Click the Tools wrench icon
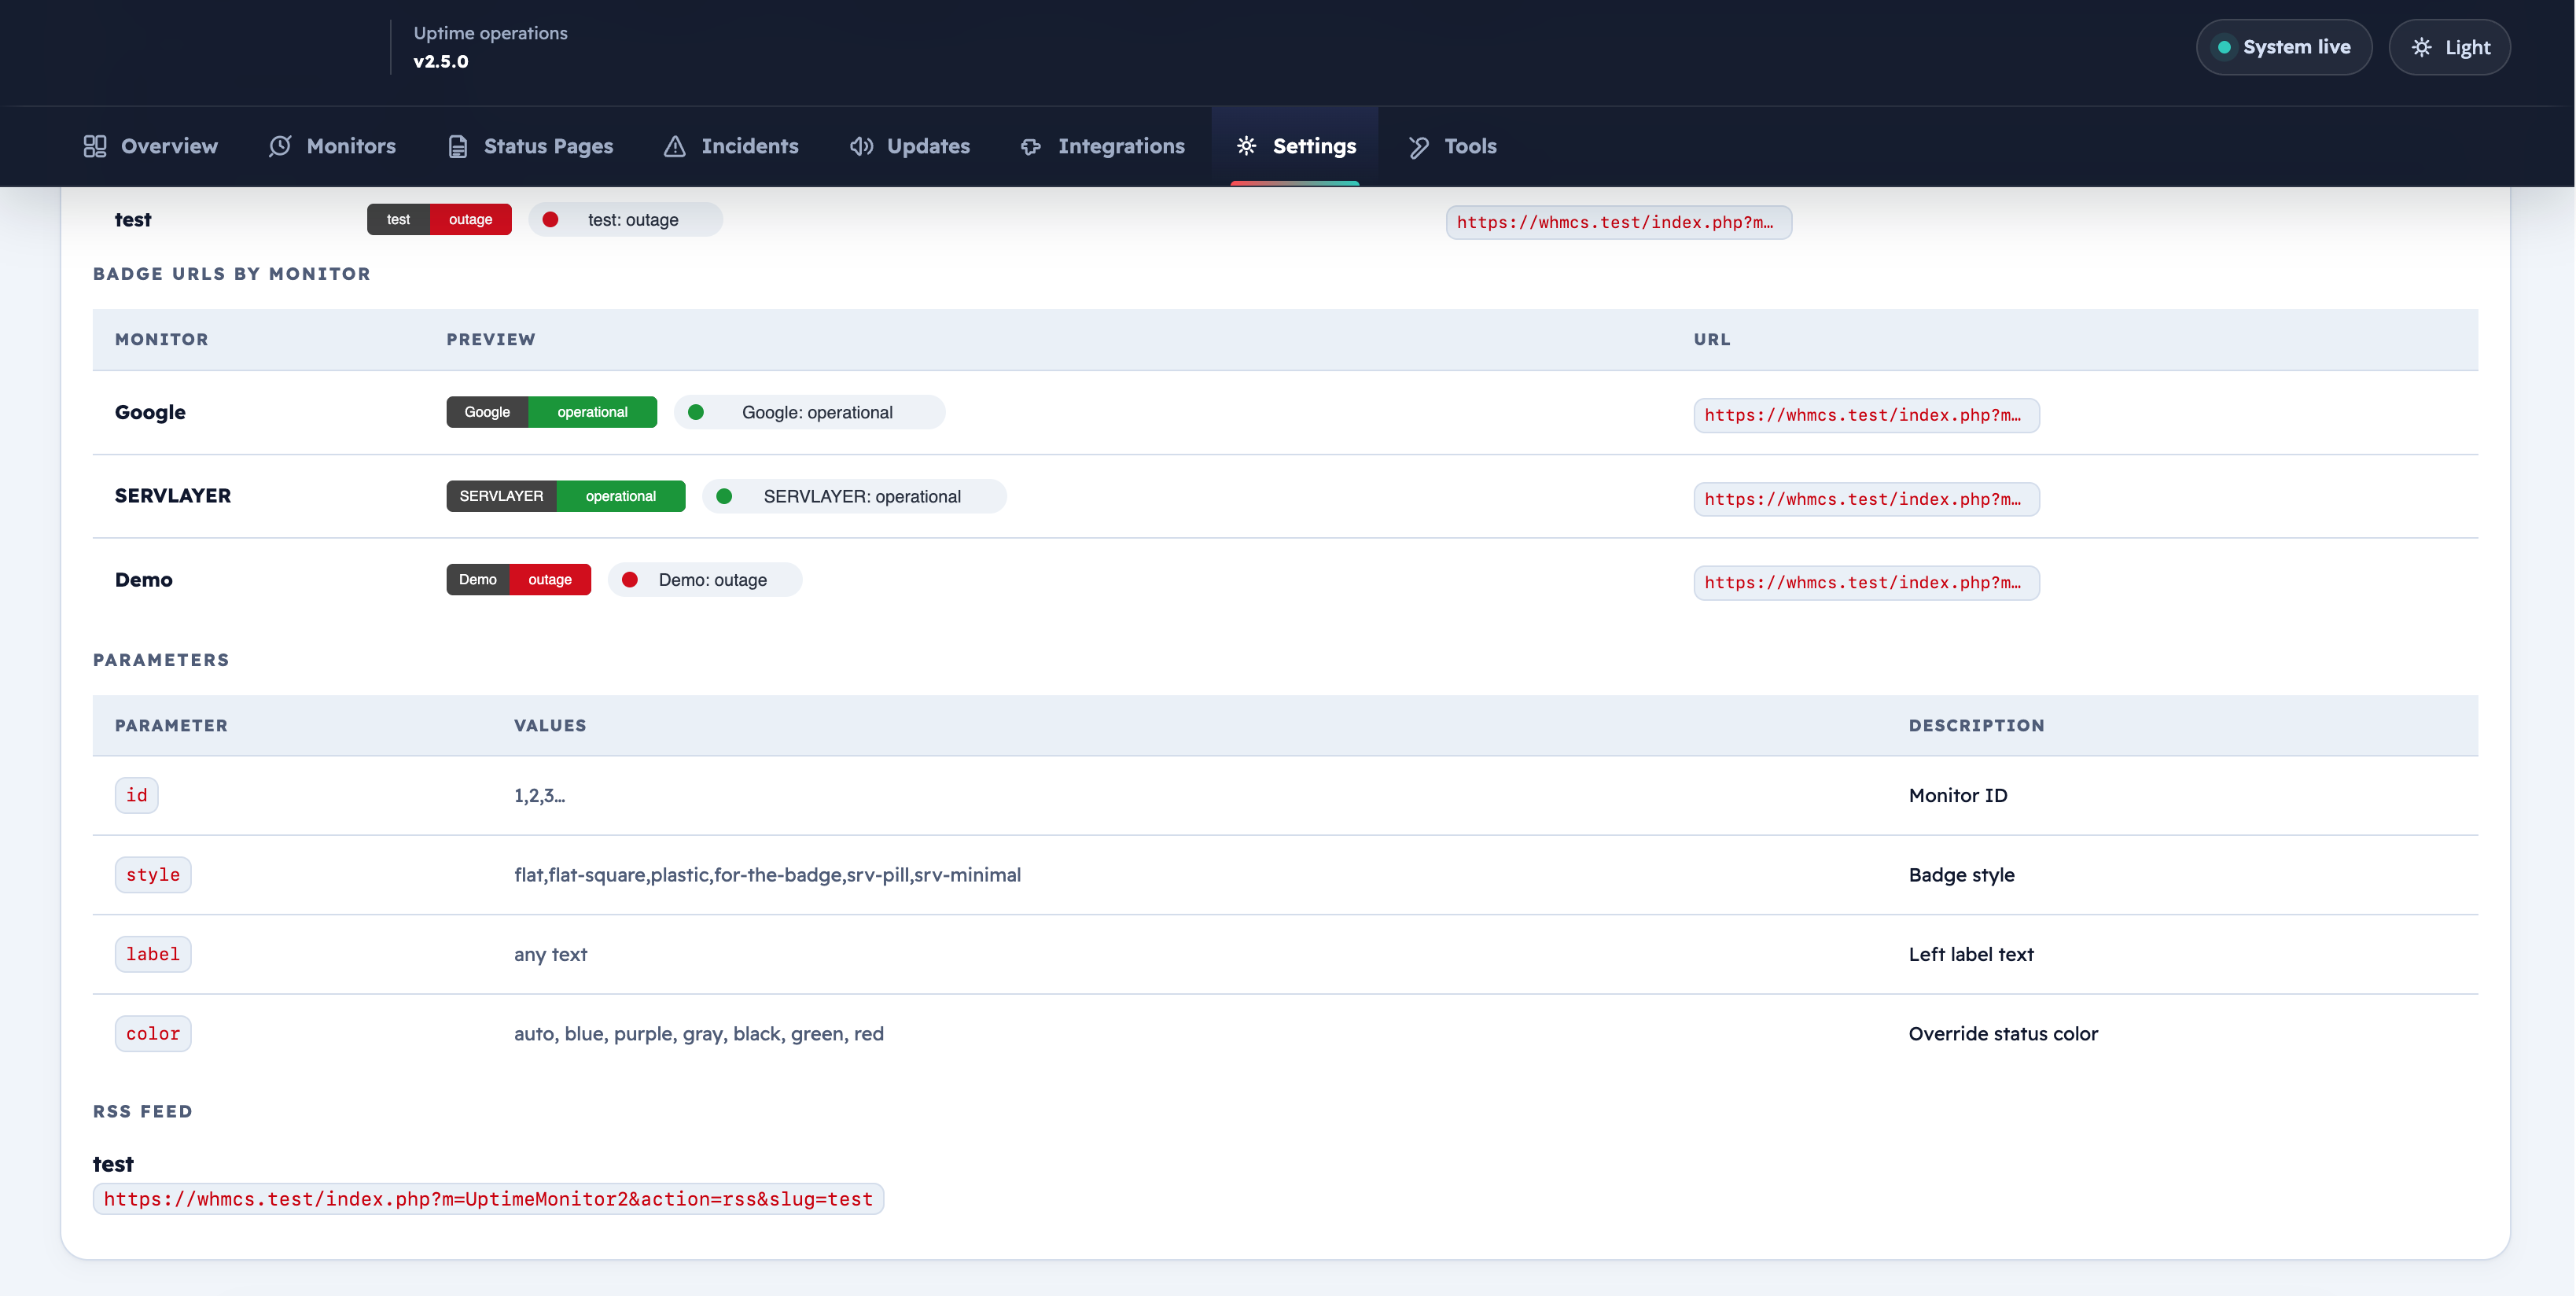The height and width of the screenshot is (1296, 2576). point(1418,146)
